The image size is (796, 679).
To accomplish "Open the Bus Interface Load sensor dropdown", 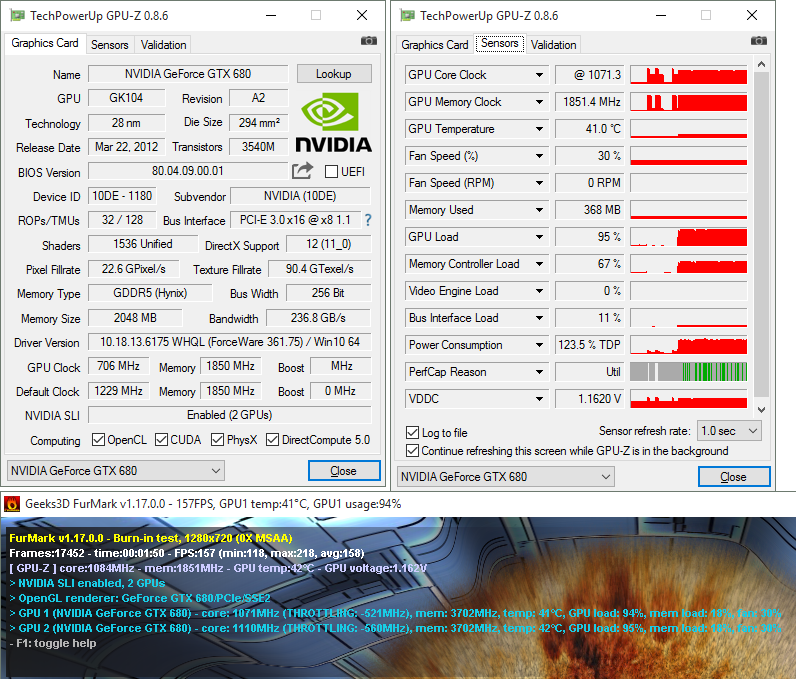I will pos(539,318).
